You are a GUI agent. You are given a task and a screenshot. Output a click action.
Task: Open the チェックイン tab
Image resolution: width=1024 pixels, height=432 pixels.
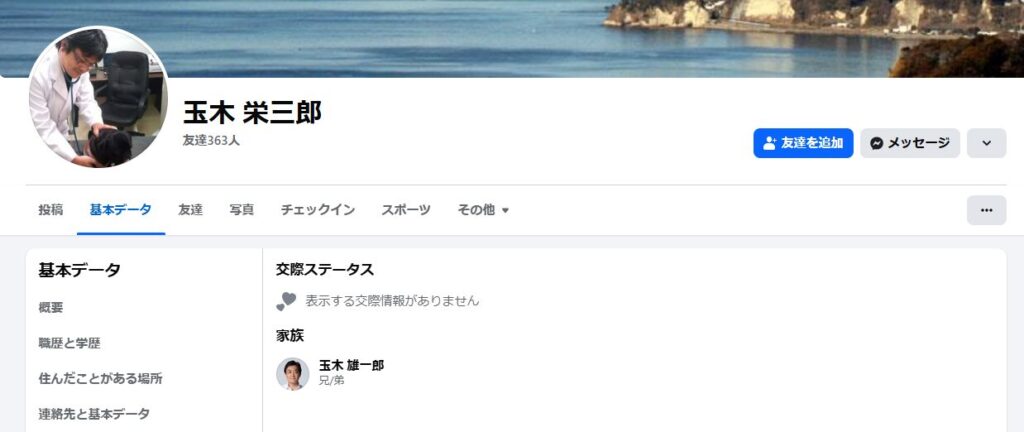[318, 210]
